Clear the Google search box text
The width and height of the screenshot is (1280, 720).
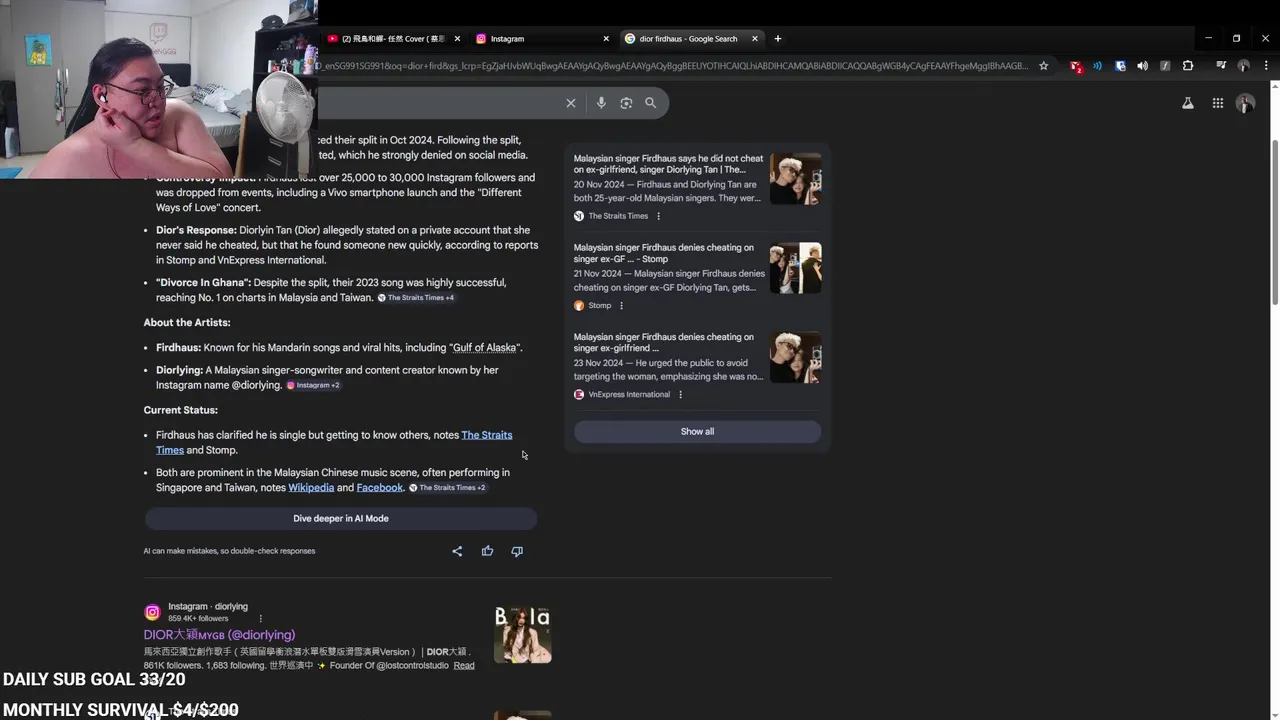pyautogui.click(x=571, y=103)
